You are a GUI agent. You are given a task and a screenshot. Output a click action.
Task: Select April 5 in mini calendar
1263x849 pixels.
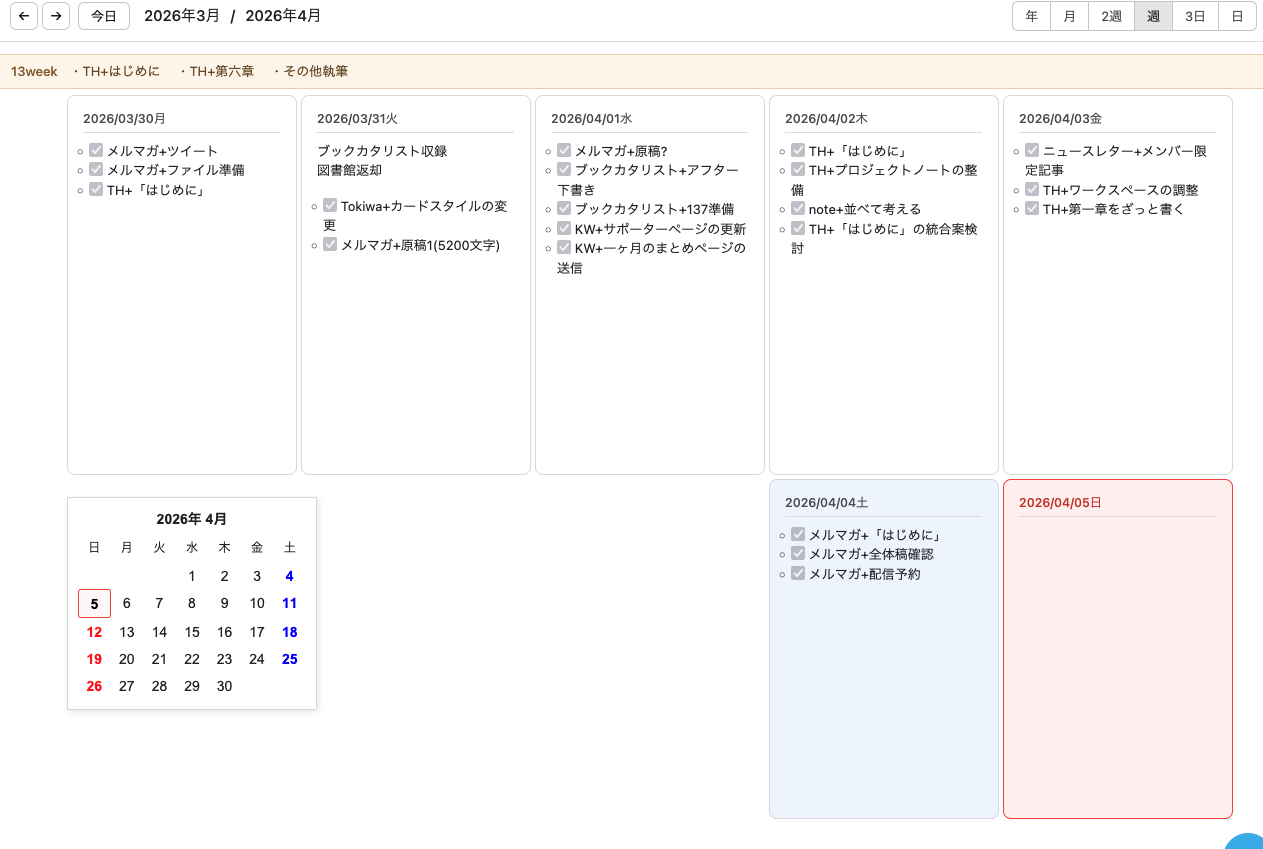(94, 603)
